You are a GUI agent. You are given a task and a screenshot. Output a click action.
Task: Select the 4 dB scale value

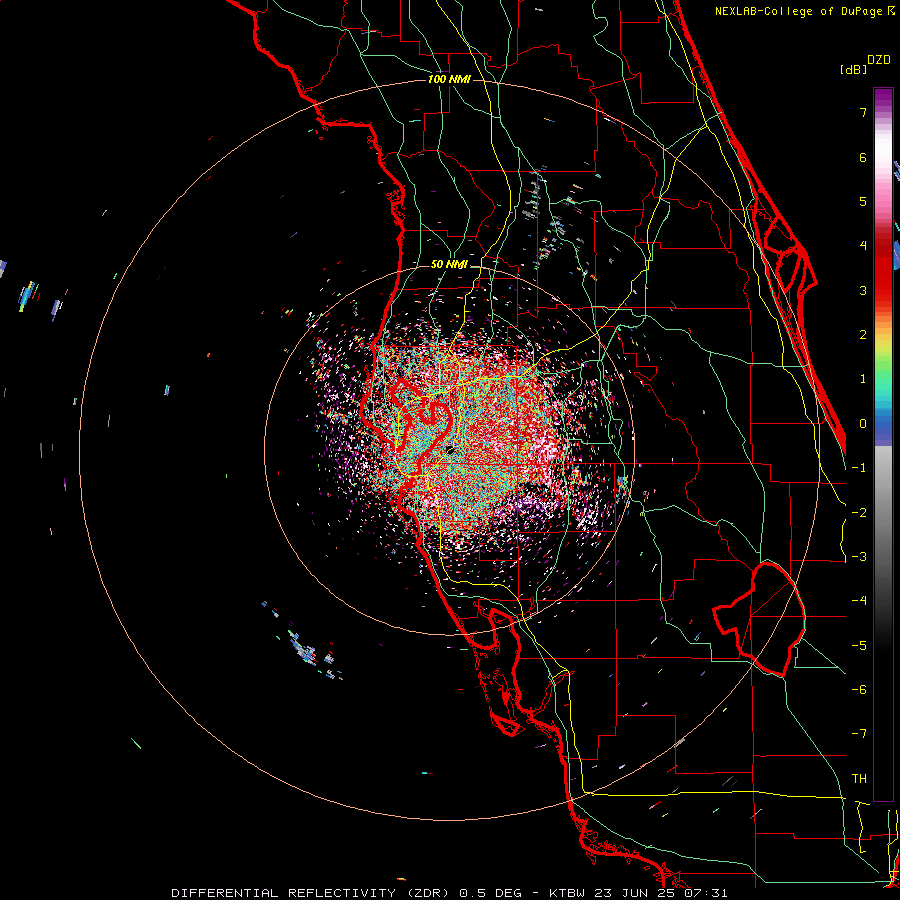[x=863, y=246]
